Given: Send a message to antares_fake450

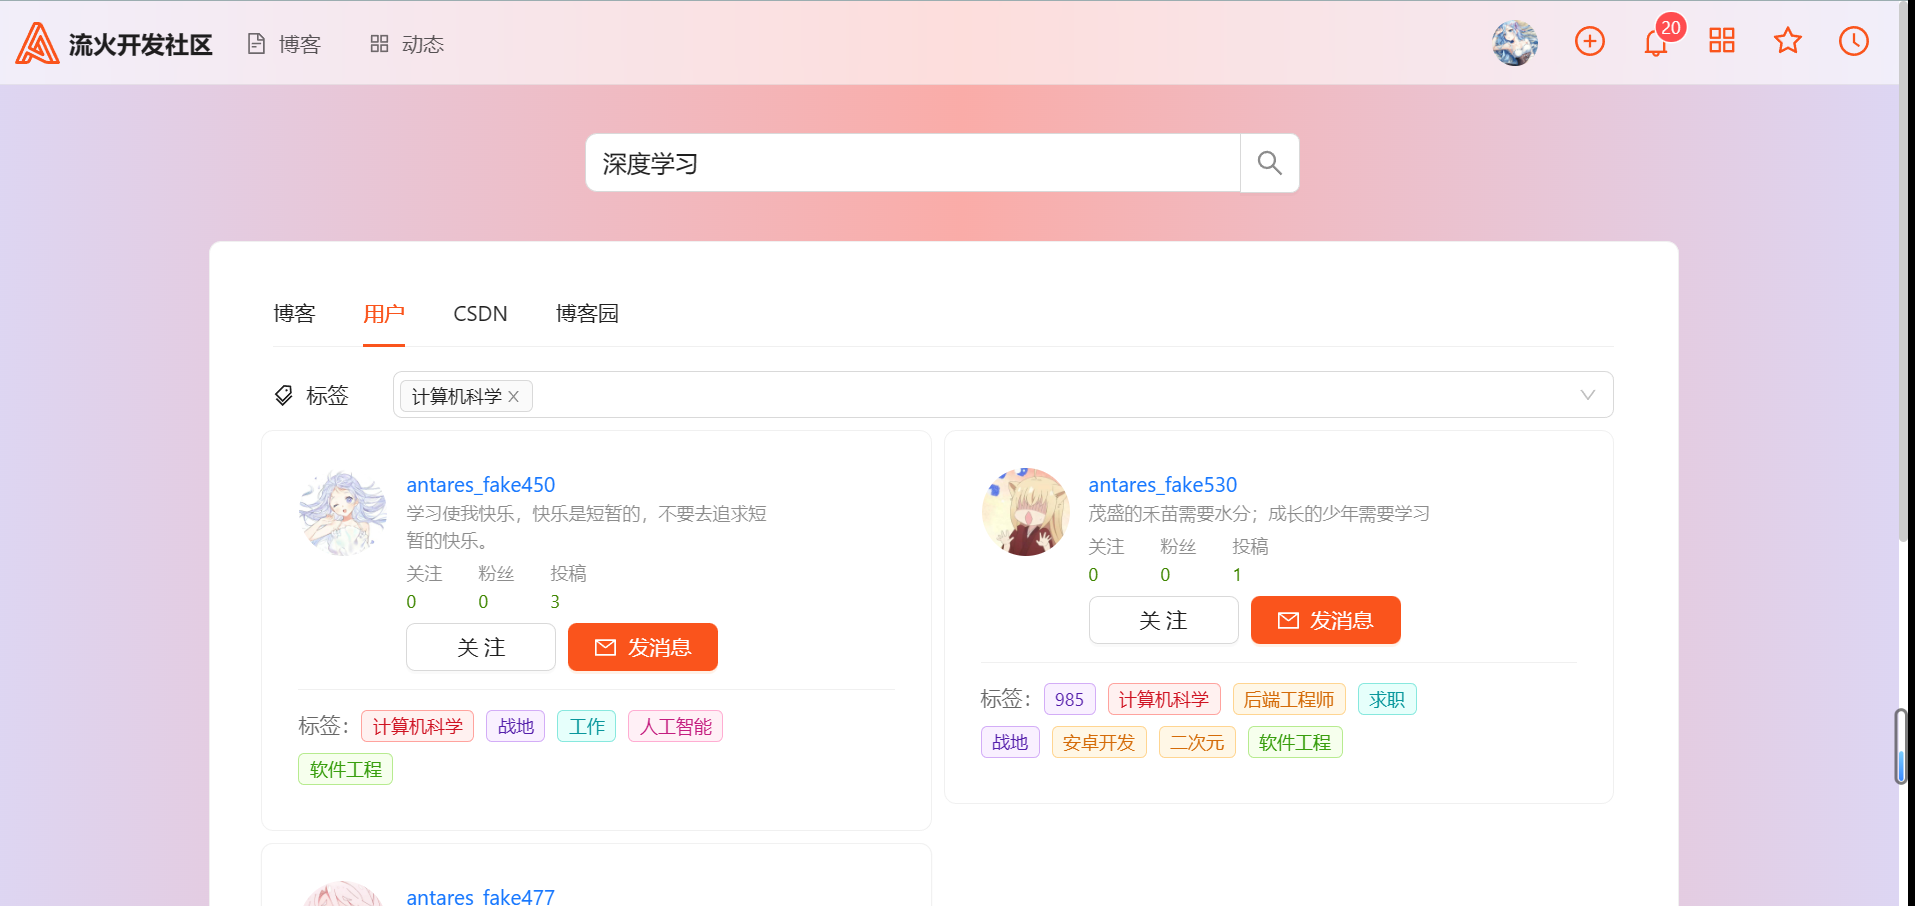Looking at the screenshot, I should (x=643, y=647).
